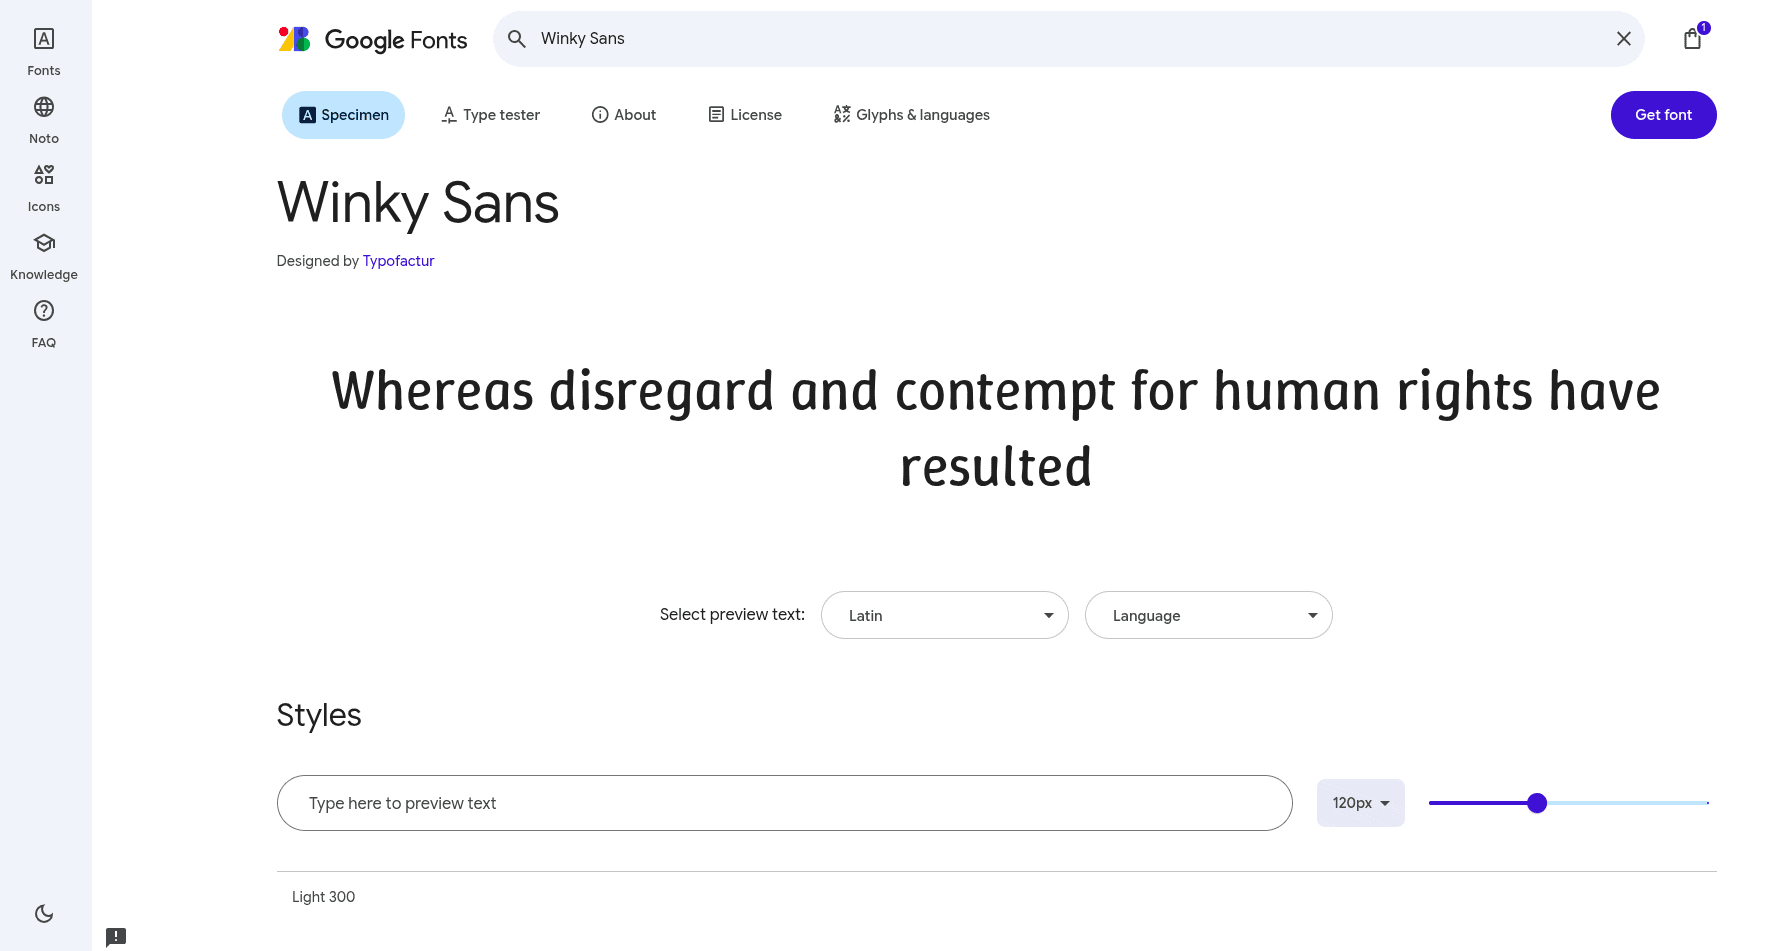Open the feedback icon at bottom left
This screenshot has height=951, width=1791.
115,936
